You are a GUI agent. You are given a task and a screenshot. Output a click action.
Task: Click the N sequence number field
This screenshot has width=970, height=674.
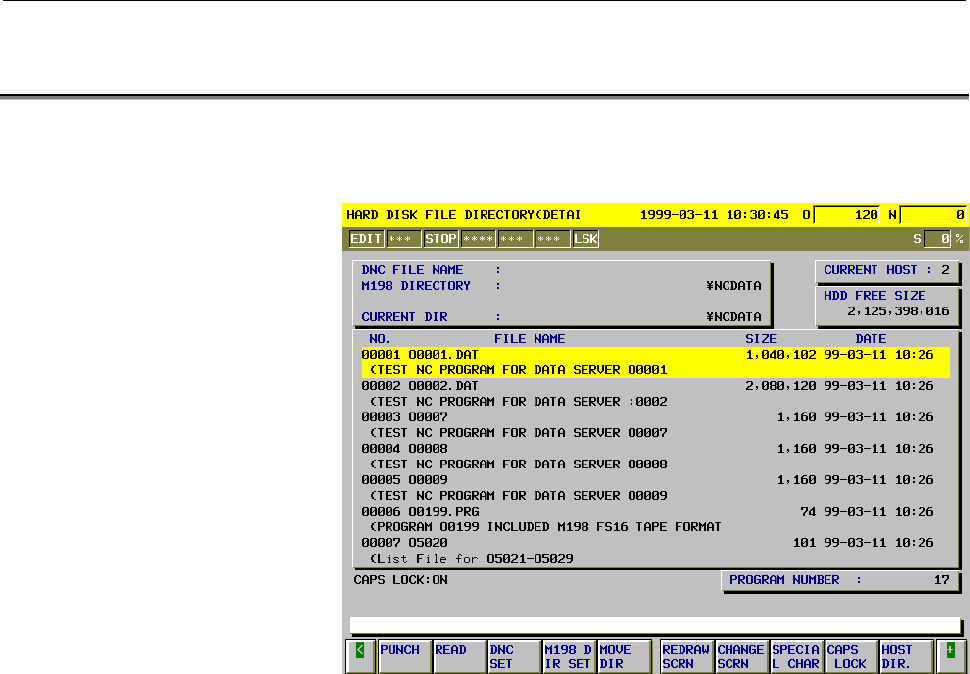933,215
